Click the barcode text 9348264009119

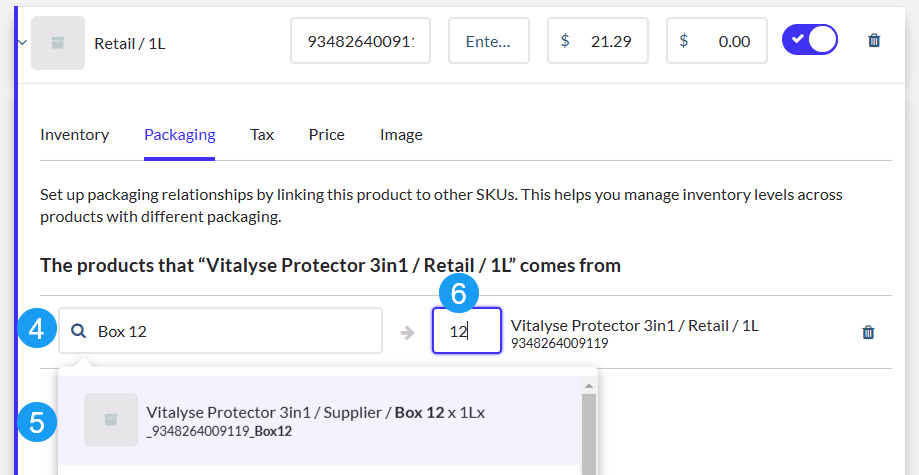(559, 343)
